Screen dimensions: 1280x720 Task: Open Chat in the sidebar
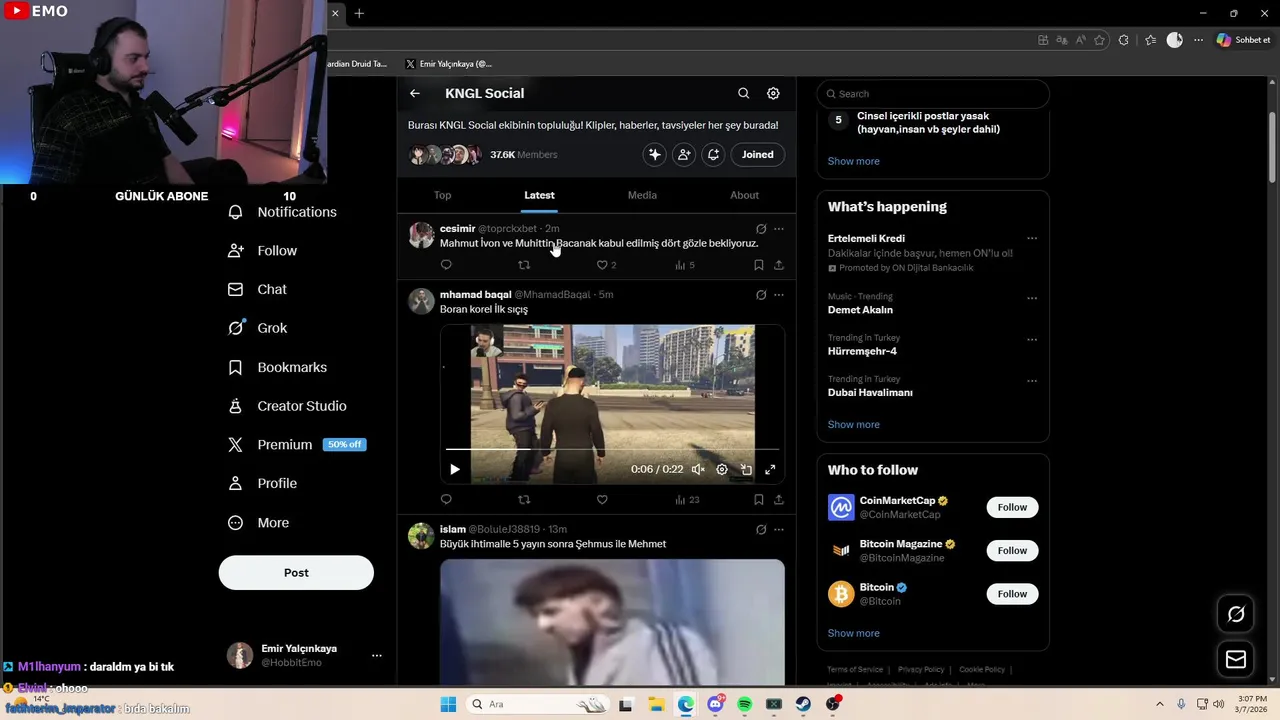[258, 289]
